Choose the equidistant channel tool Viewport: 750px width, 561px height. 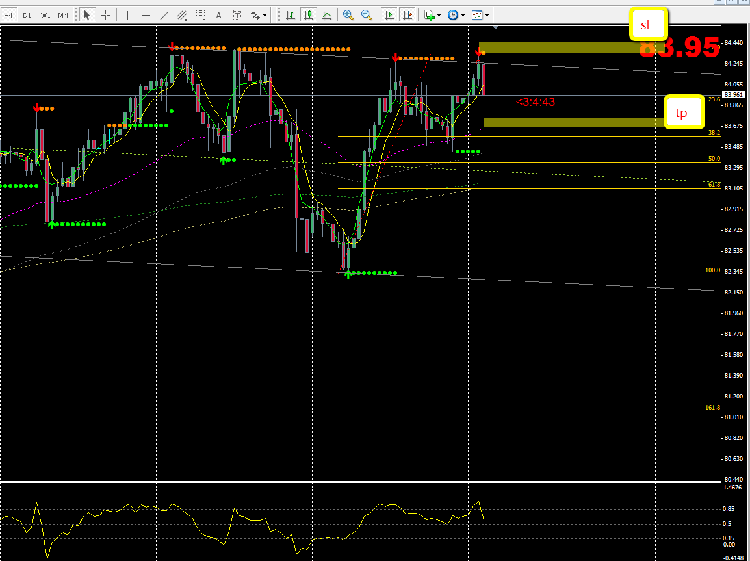pyautogui.click(x=182, y=15)
